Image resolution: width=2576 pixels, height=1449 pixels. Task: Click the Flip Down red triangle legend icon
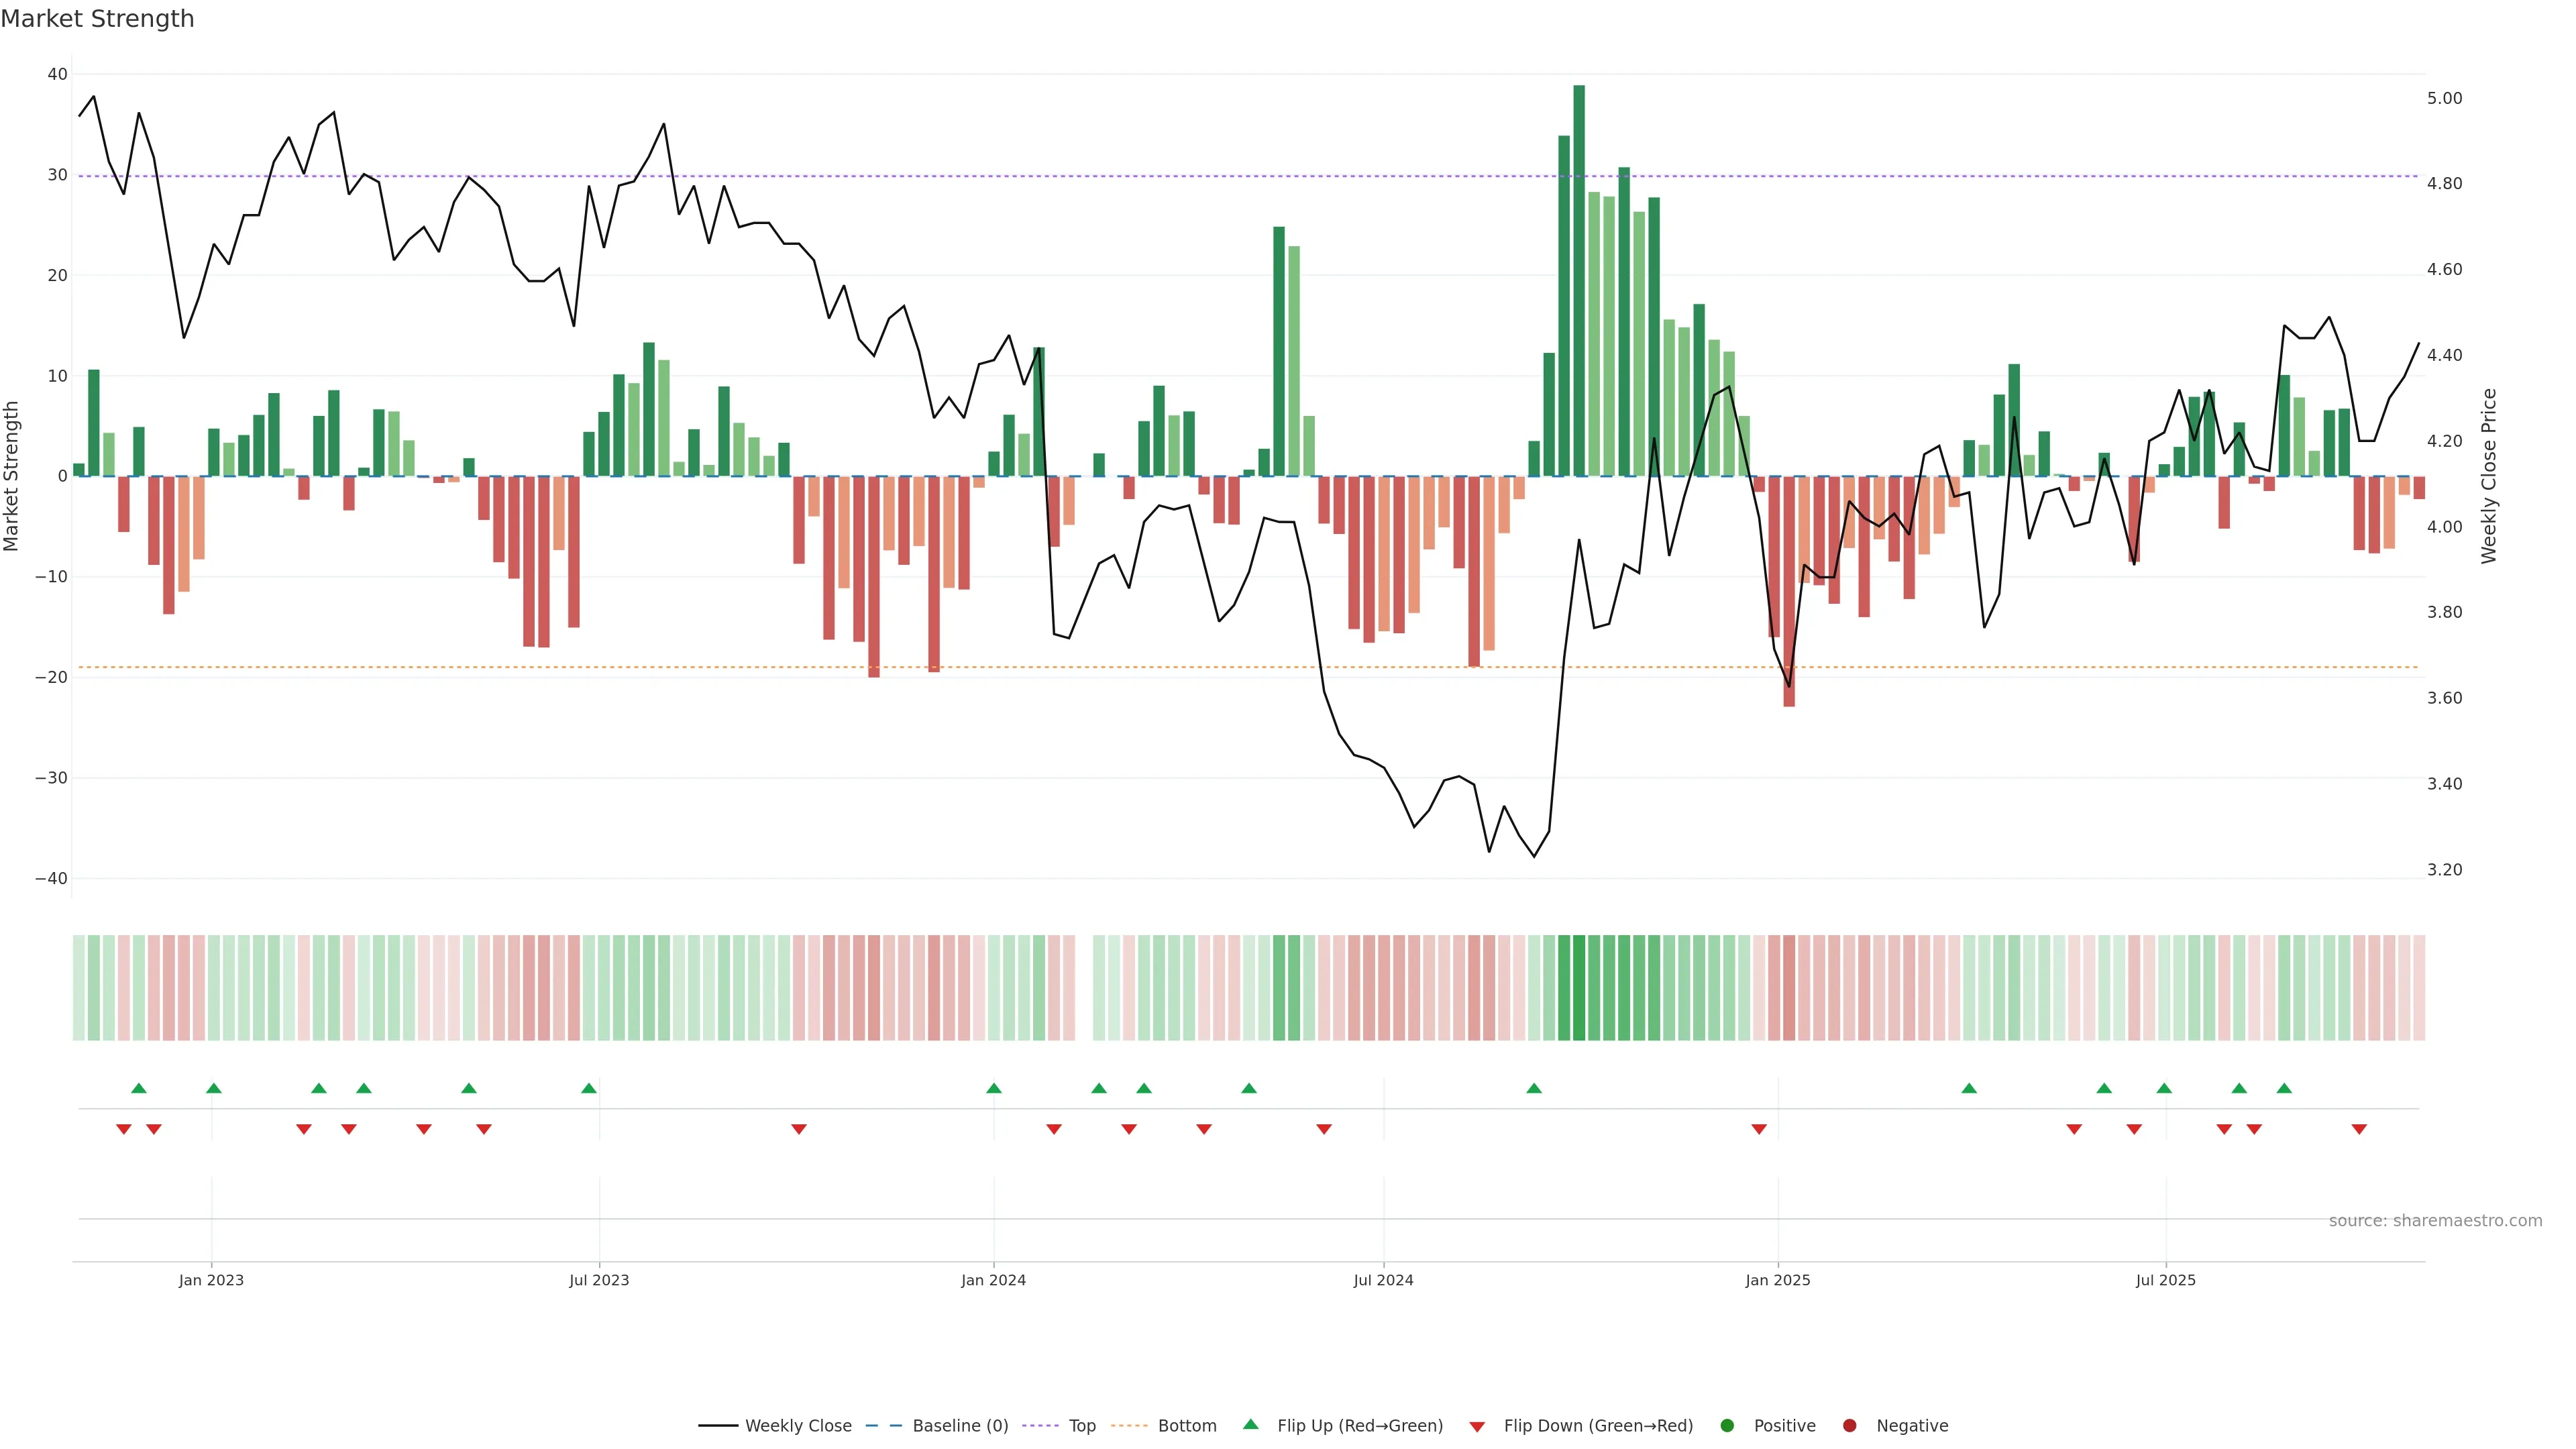coord(1477,1426)
